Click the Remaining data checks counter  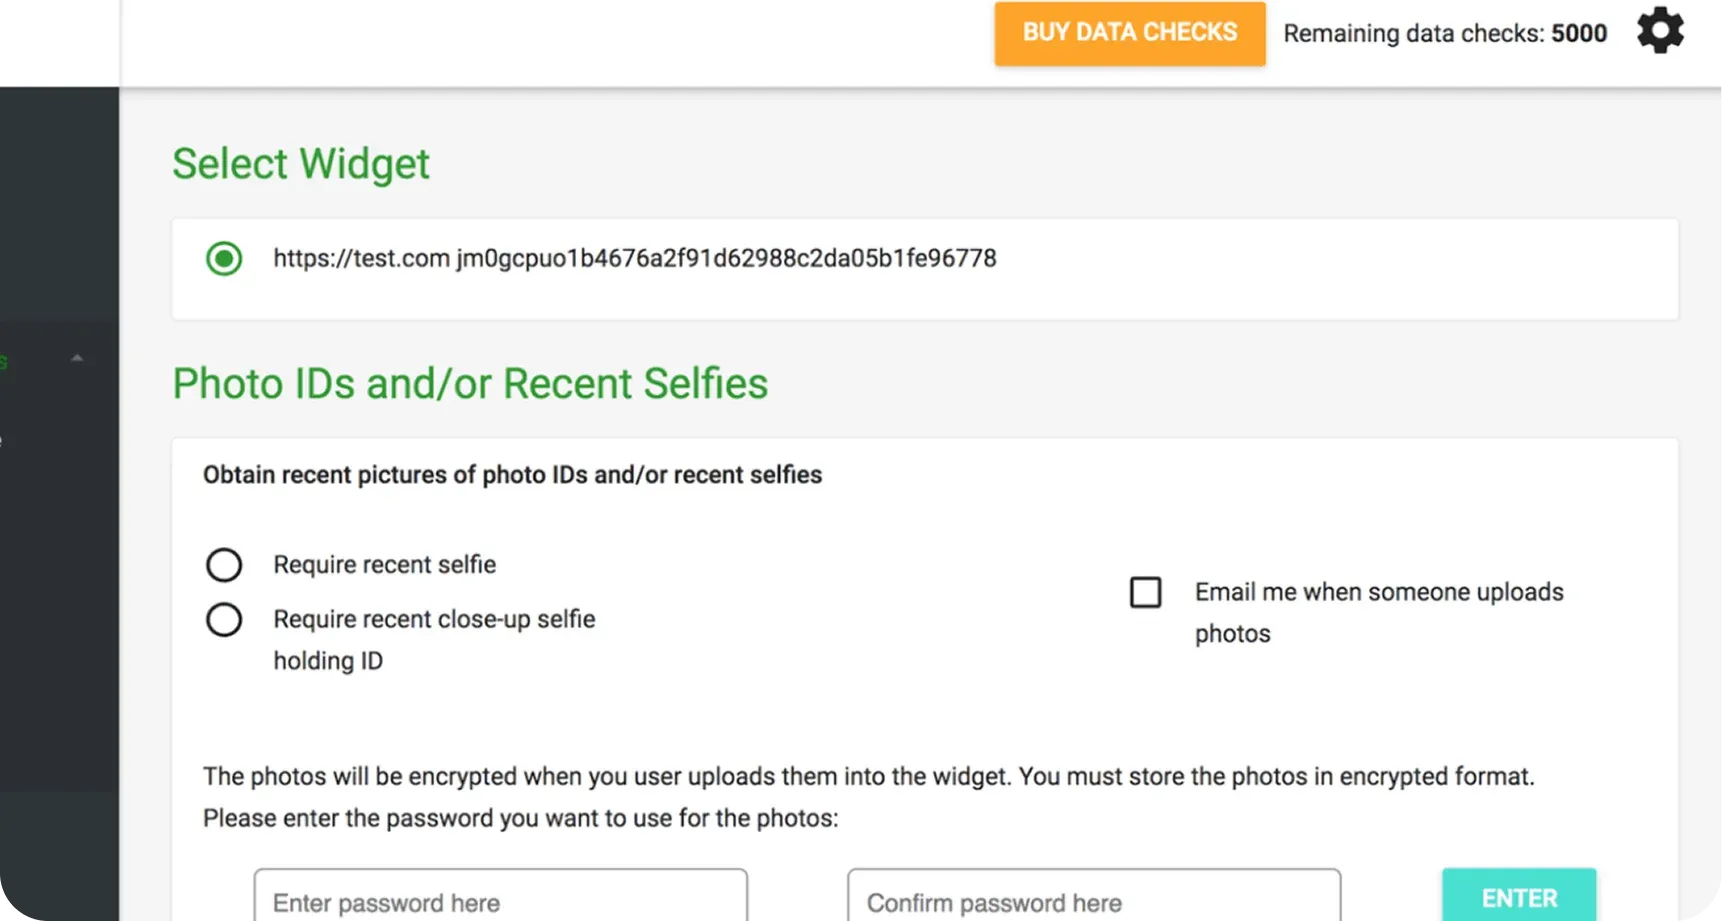[1444, 33]
